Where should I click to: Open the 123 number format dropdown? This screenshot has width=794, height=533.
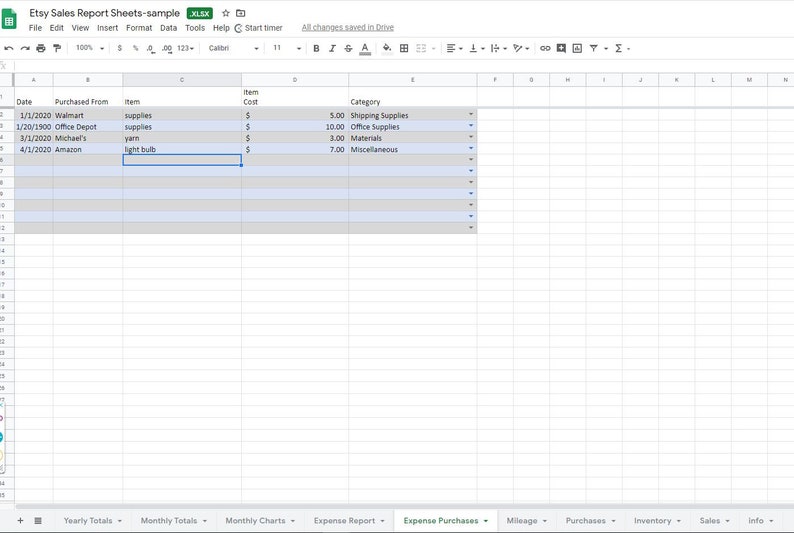pos(185,48)
